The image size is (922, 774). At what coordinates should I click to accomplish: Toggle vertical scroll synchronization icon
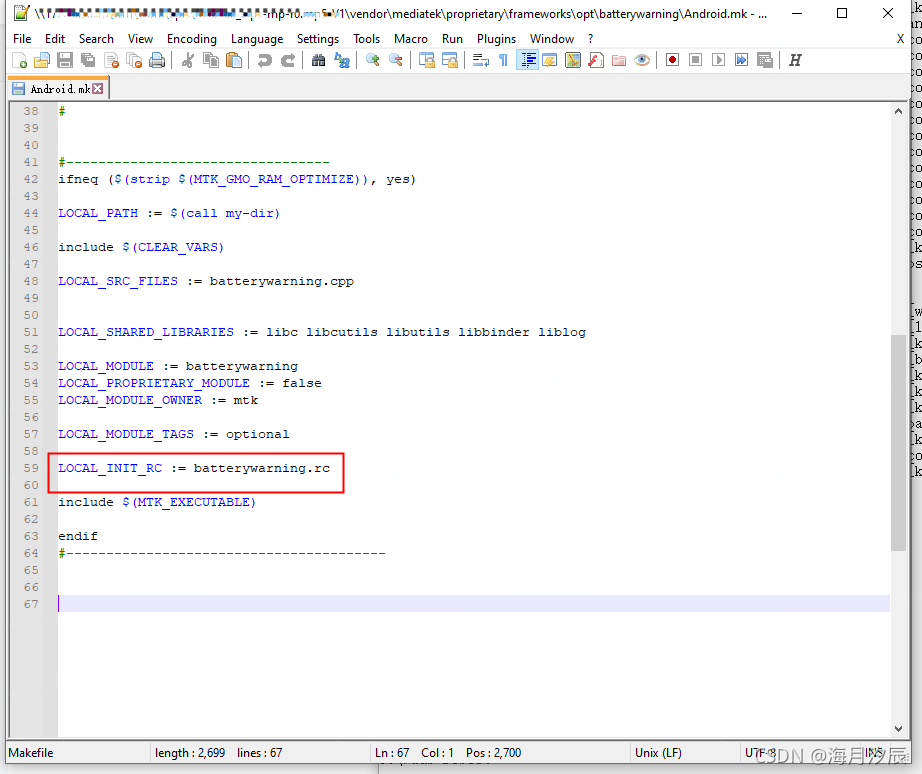point(426,60)
